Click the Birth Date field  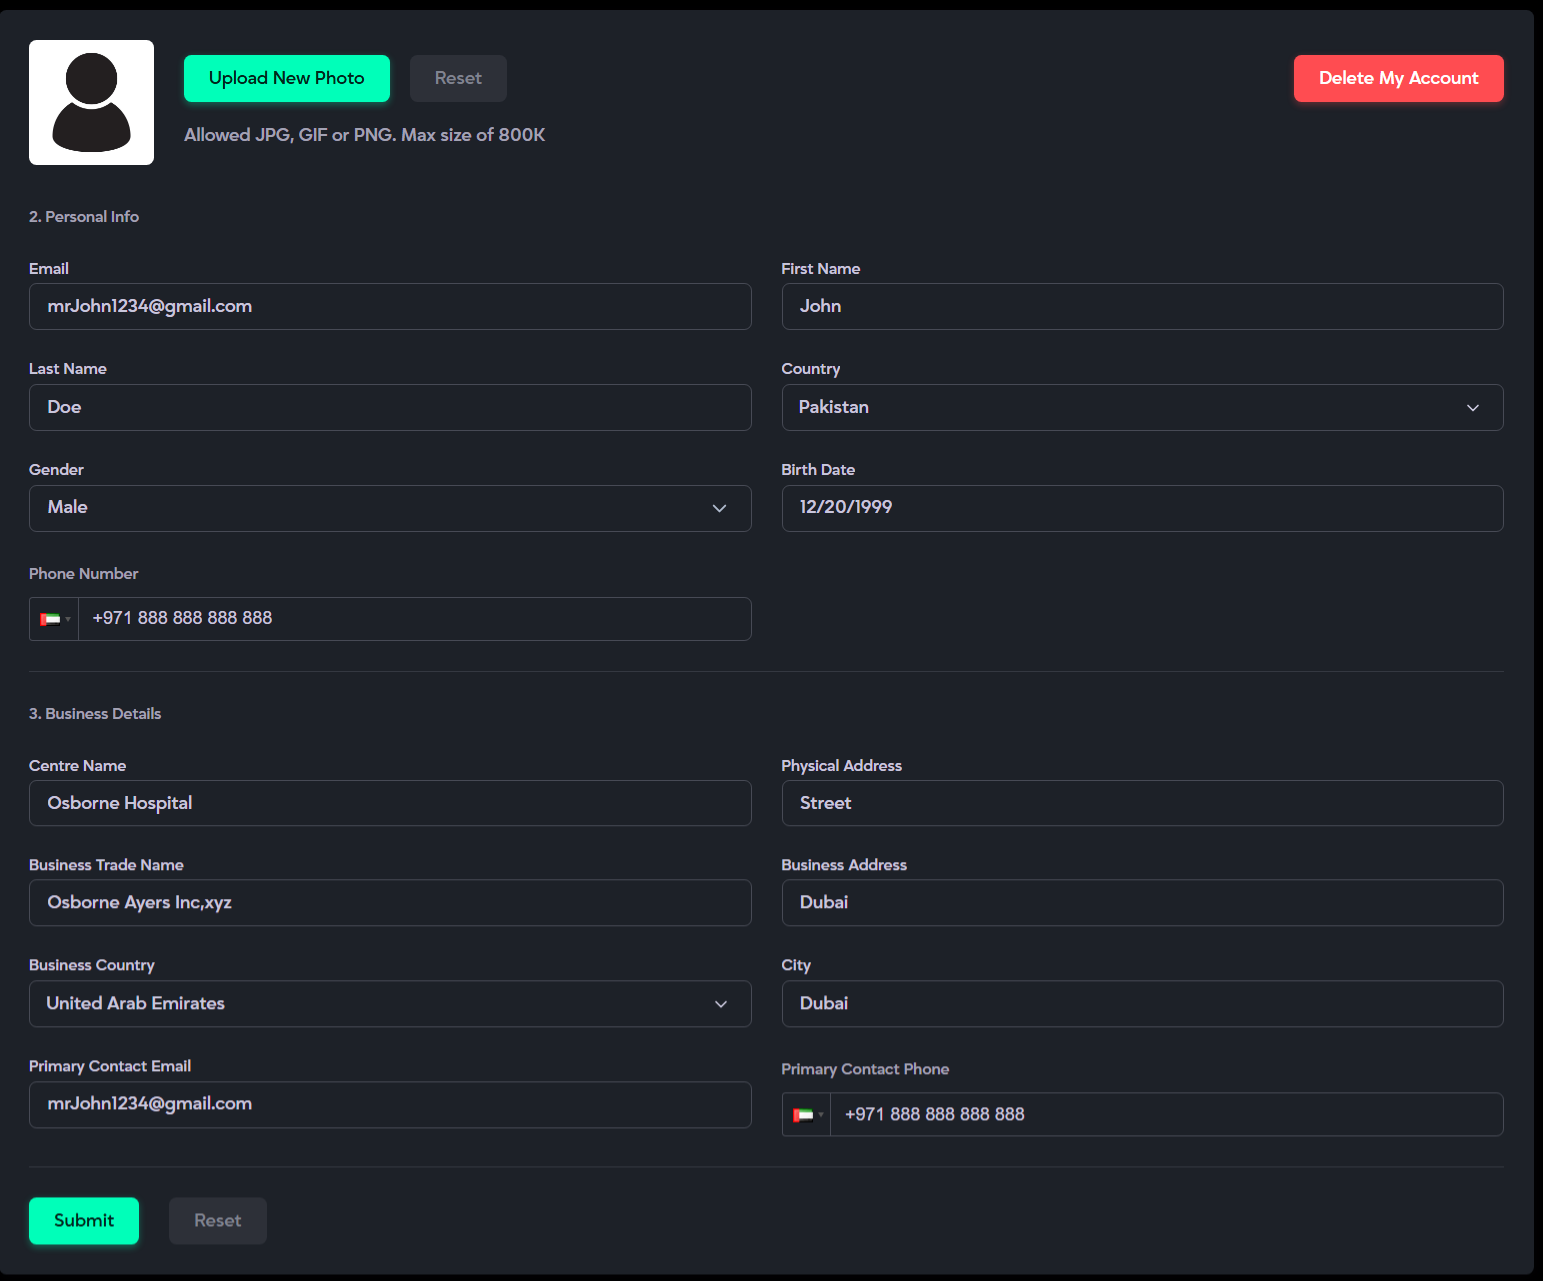[1141, 508]
